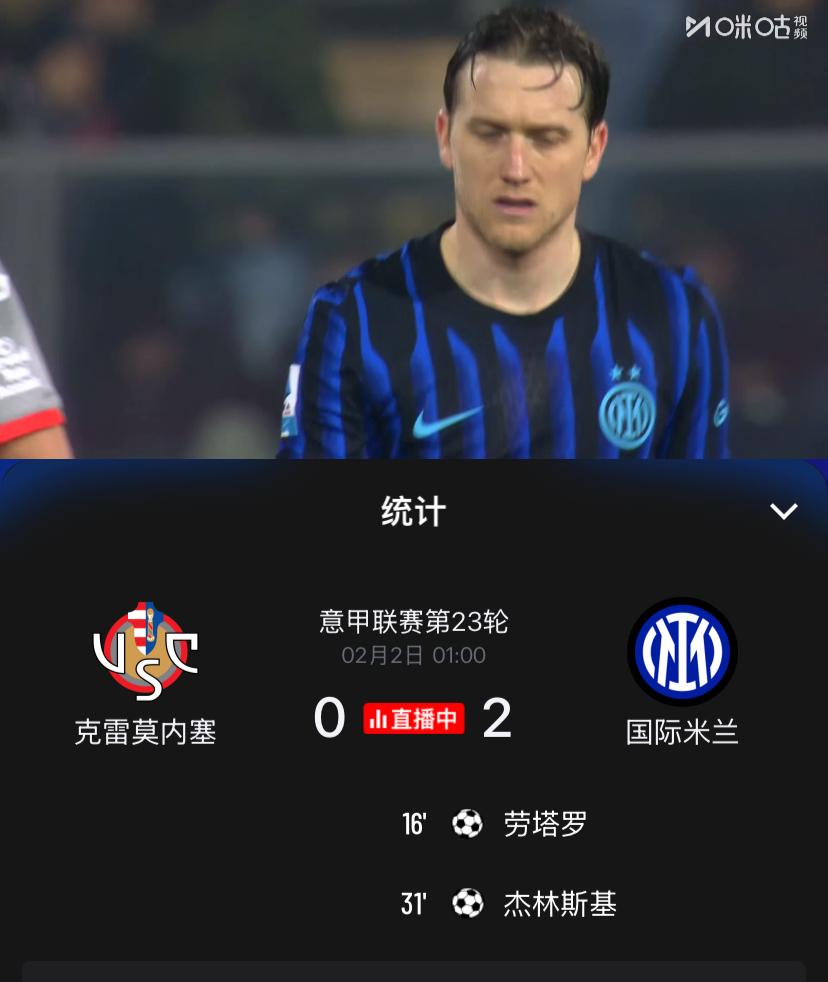Click the bar chart icon in live badge
828x982 pixels.
point(378,719)
